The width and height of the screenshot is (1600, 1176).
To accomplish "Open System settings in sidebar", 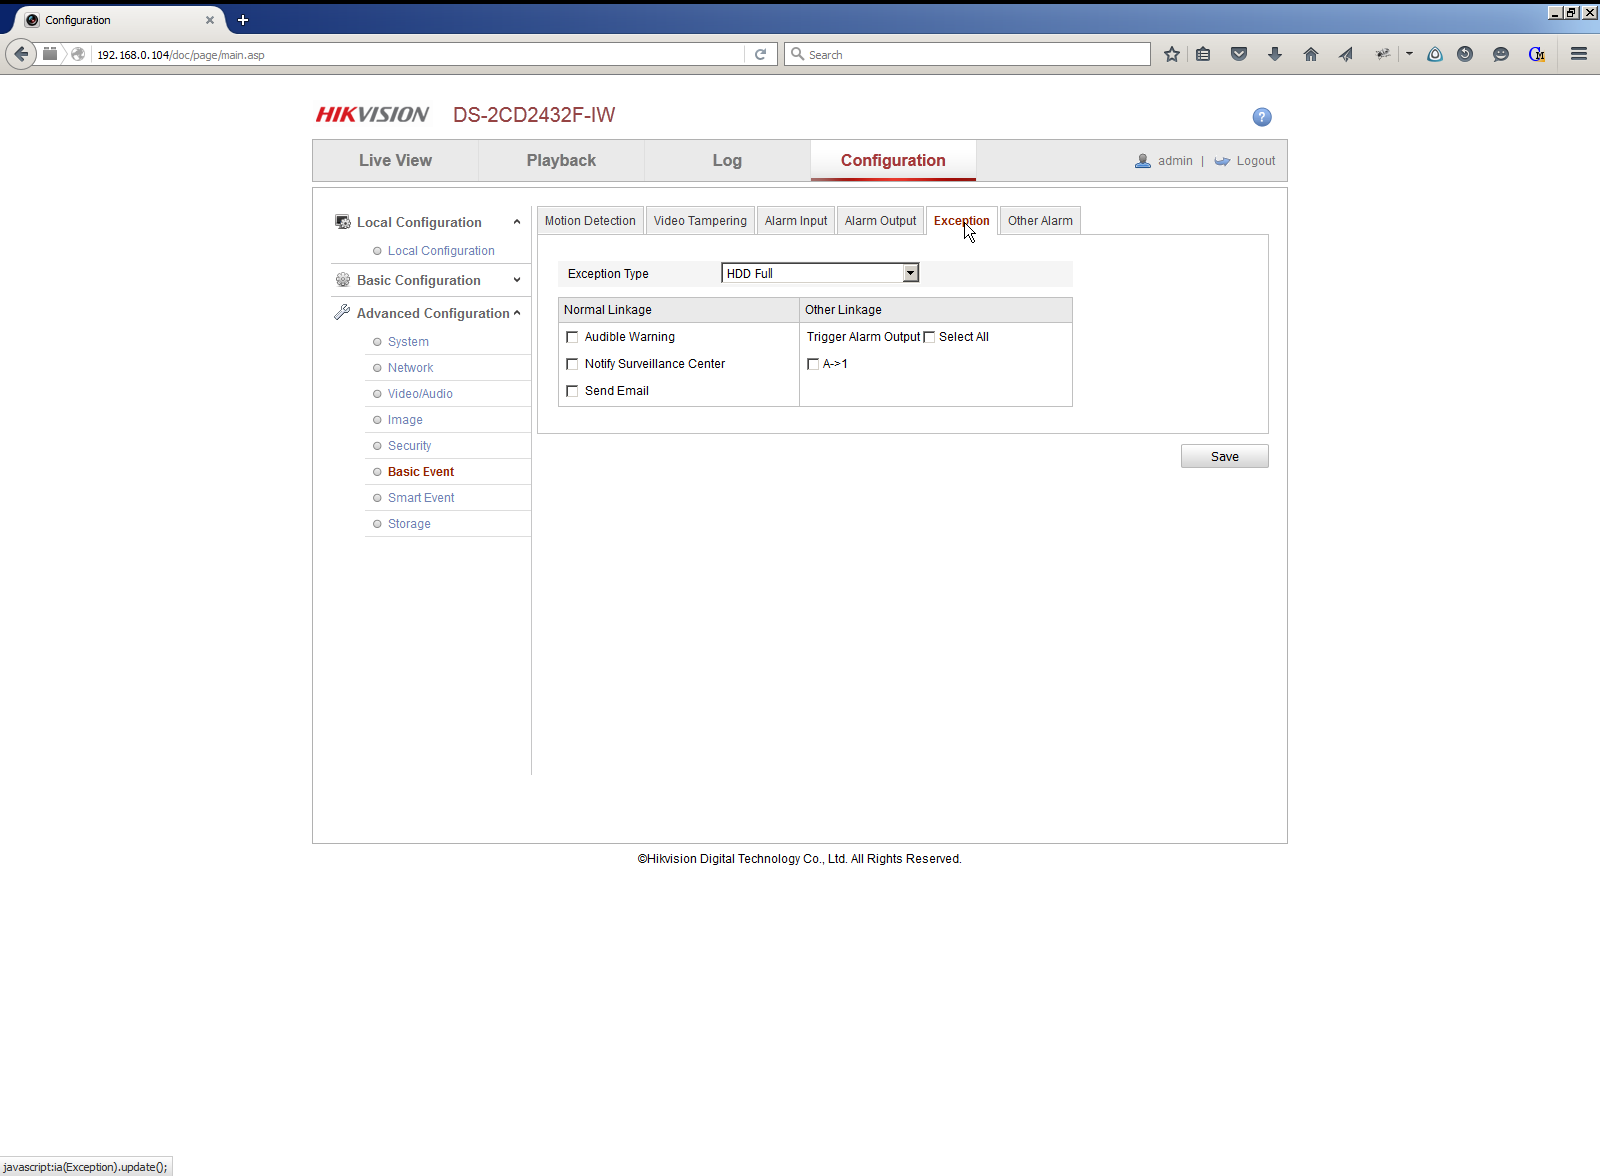I will 408,342.
